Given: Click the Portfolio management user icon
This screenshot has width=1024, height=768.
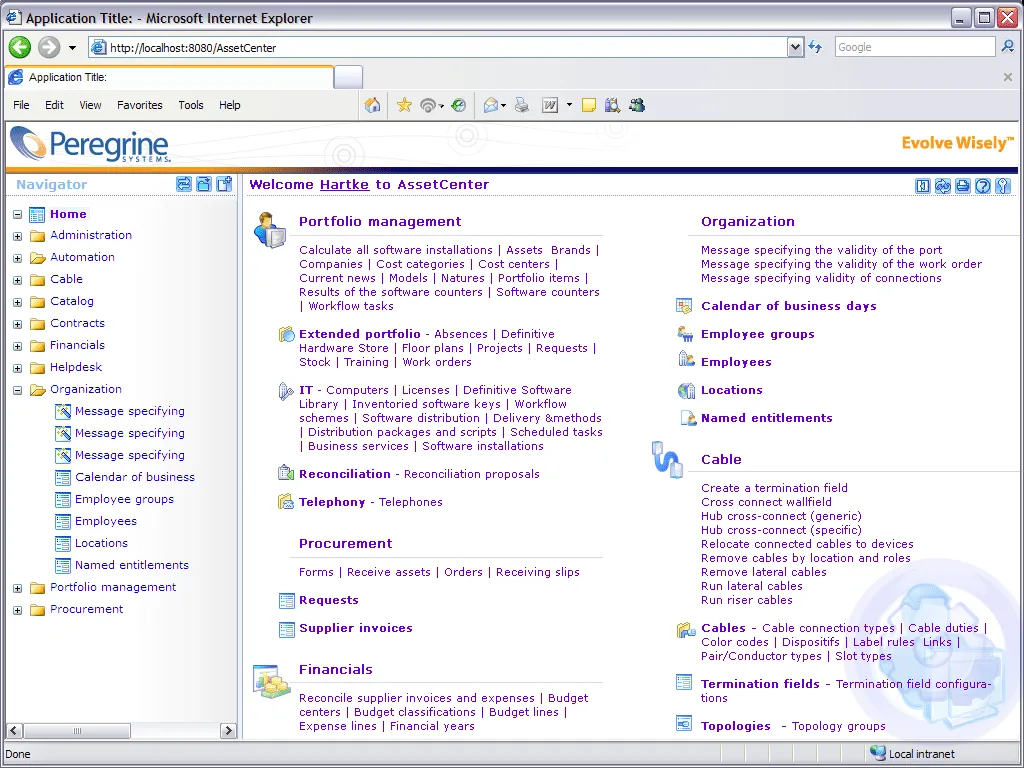Looking at the screenshot, I should [270, 230].
